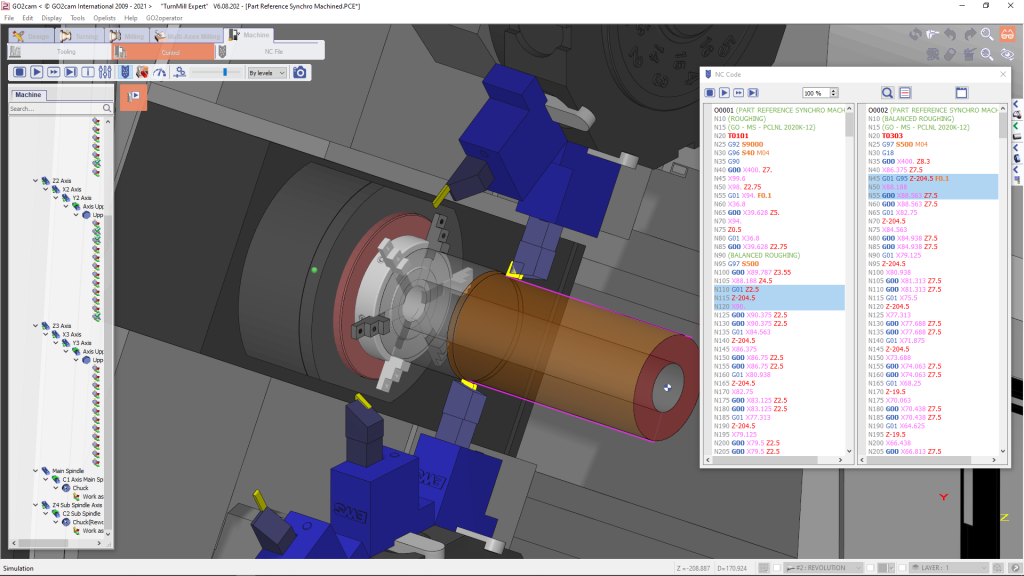
Task: Toggle the collision detection icon
Action: click(142, 72)
